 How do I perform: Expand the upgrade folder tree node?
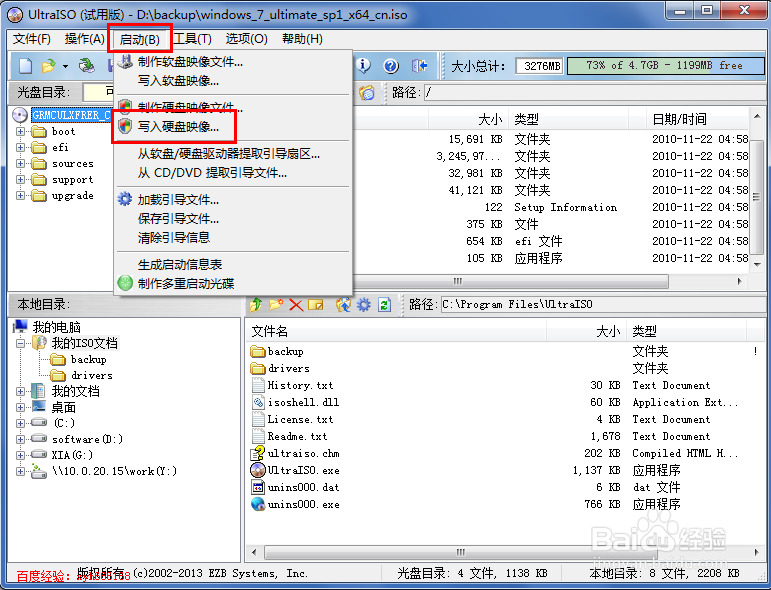pyautogui.click(x=20, y=195)
